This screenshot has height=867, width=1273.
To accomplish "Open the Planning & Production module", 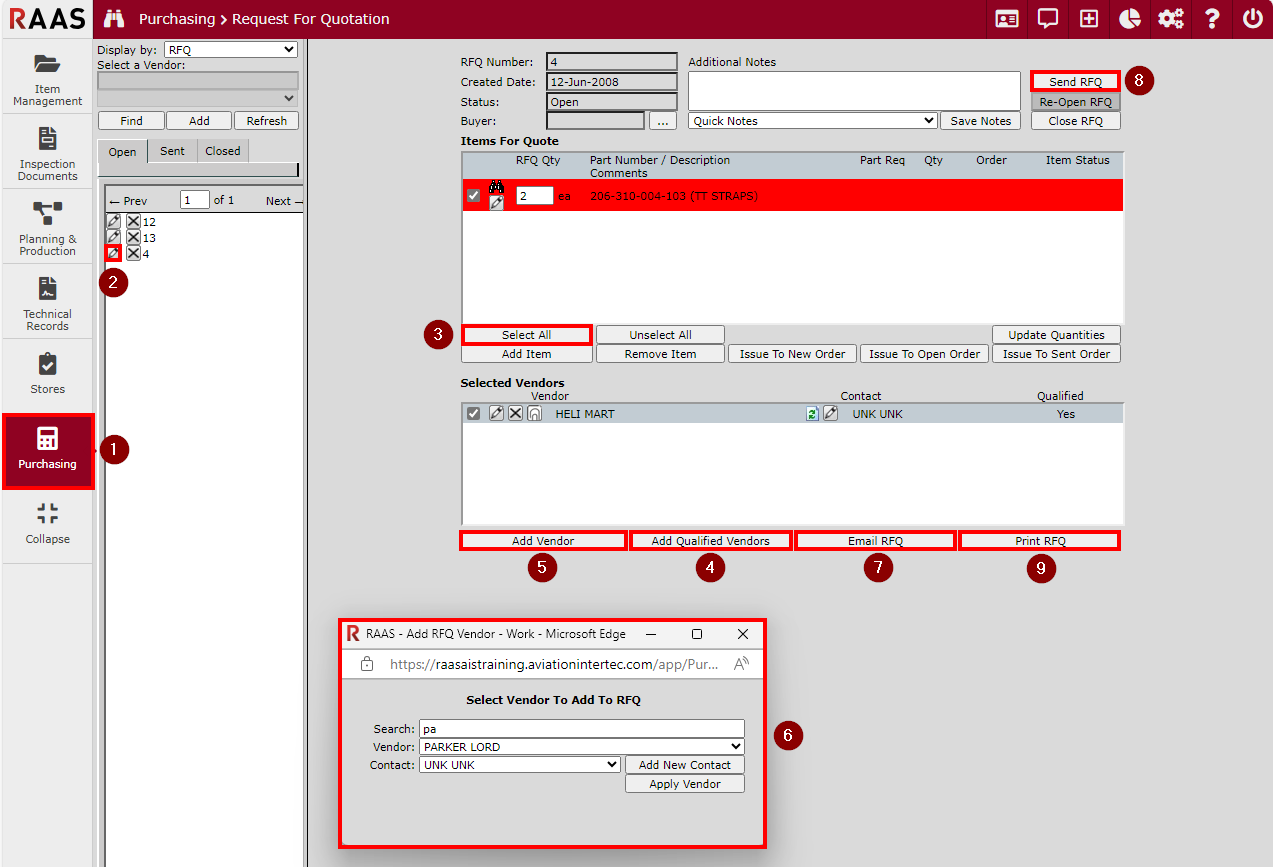I will pyautogui.click(x=47, y=227).
